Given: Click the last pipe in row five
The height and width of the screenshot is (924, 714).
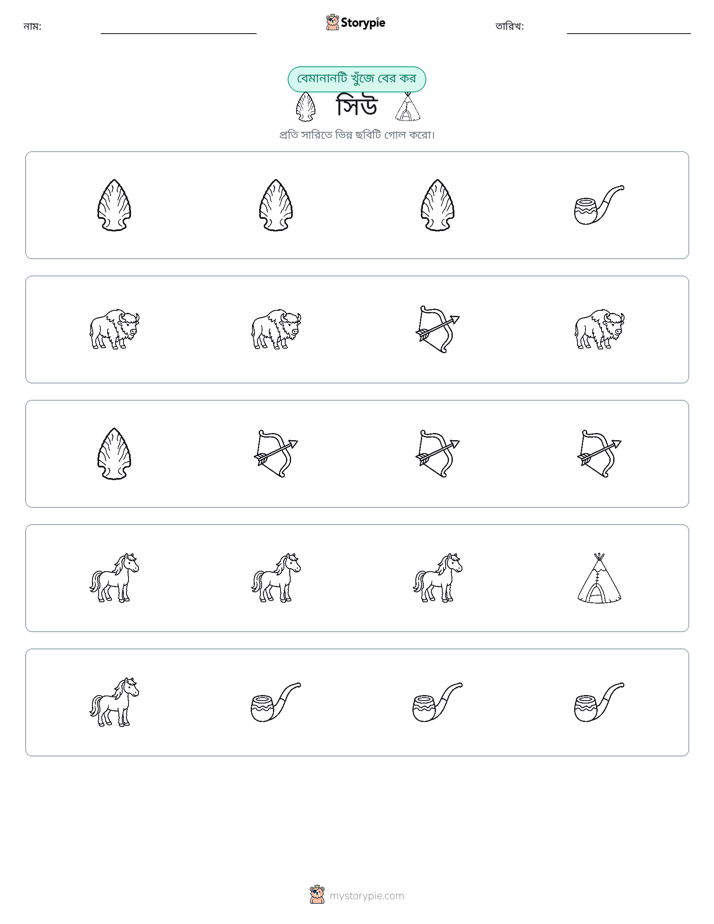Looking at the screenshot, I should (599, 702).
